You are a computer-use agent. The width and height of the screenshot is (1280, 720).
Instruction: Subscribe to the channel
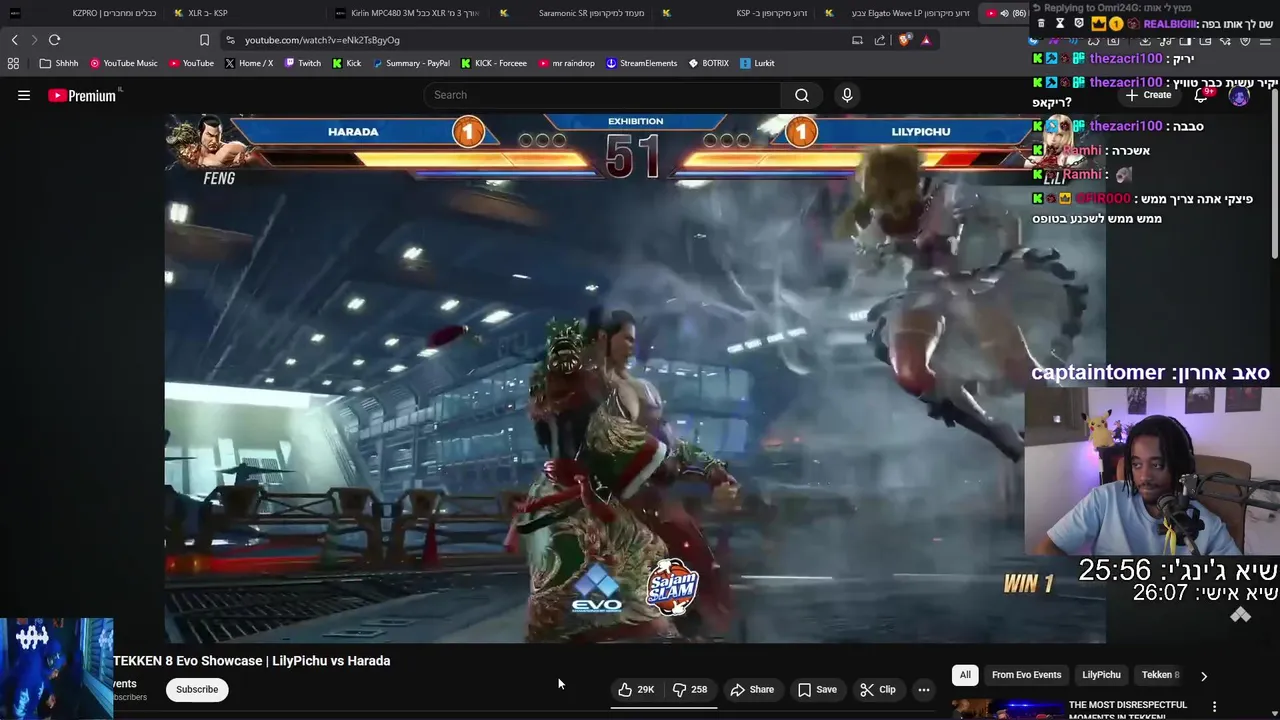coord(197,689)
